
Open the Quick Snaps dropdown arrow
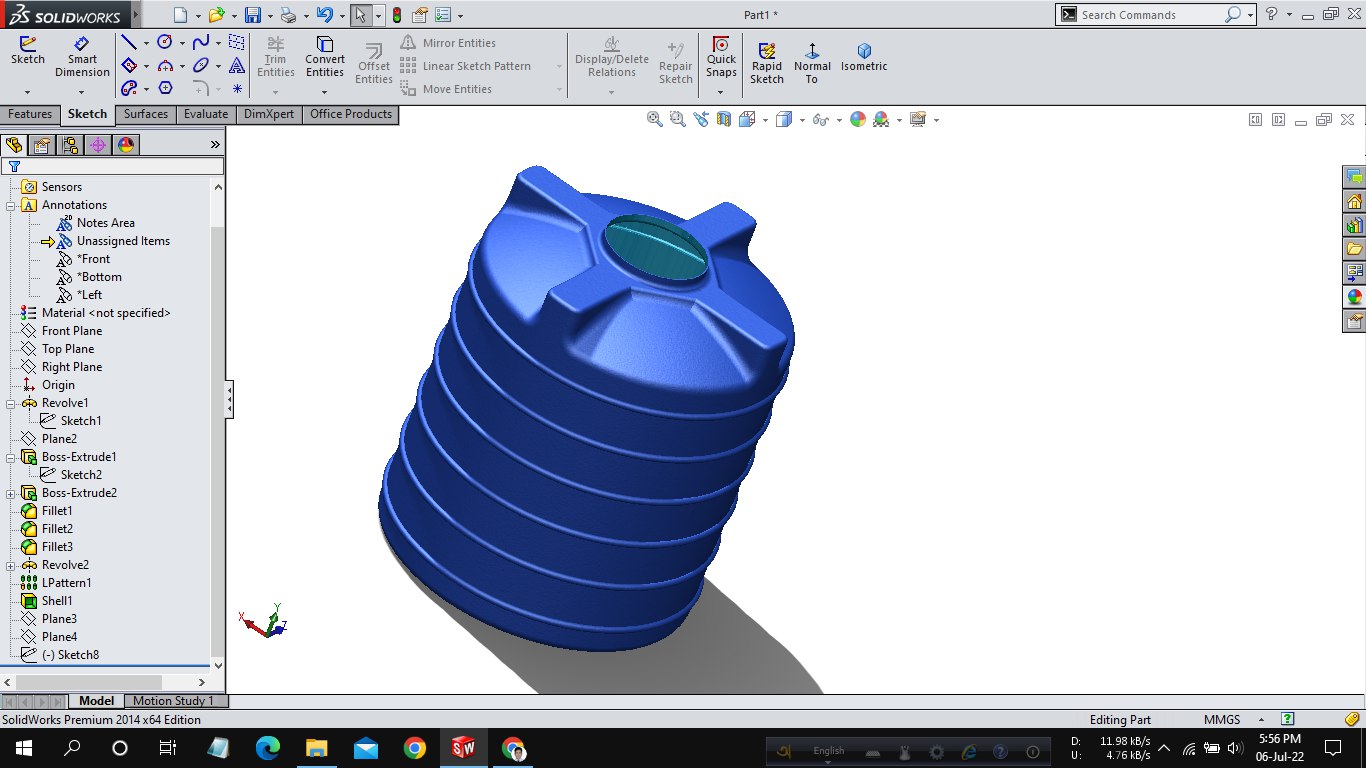[x=720, y=92]
